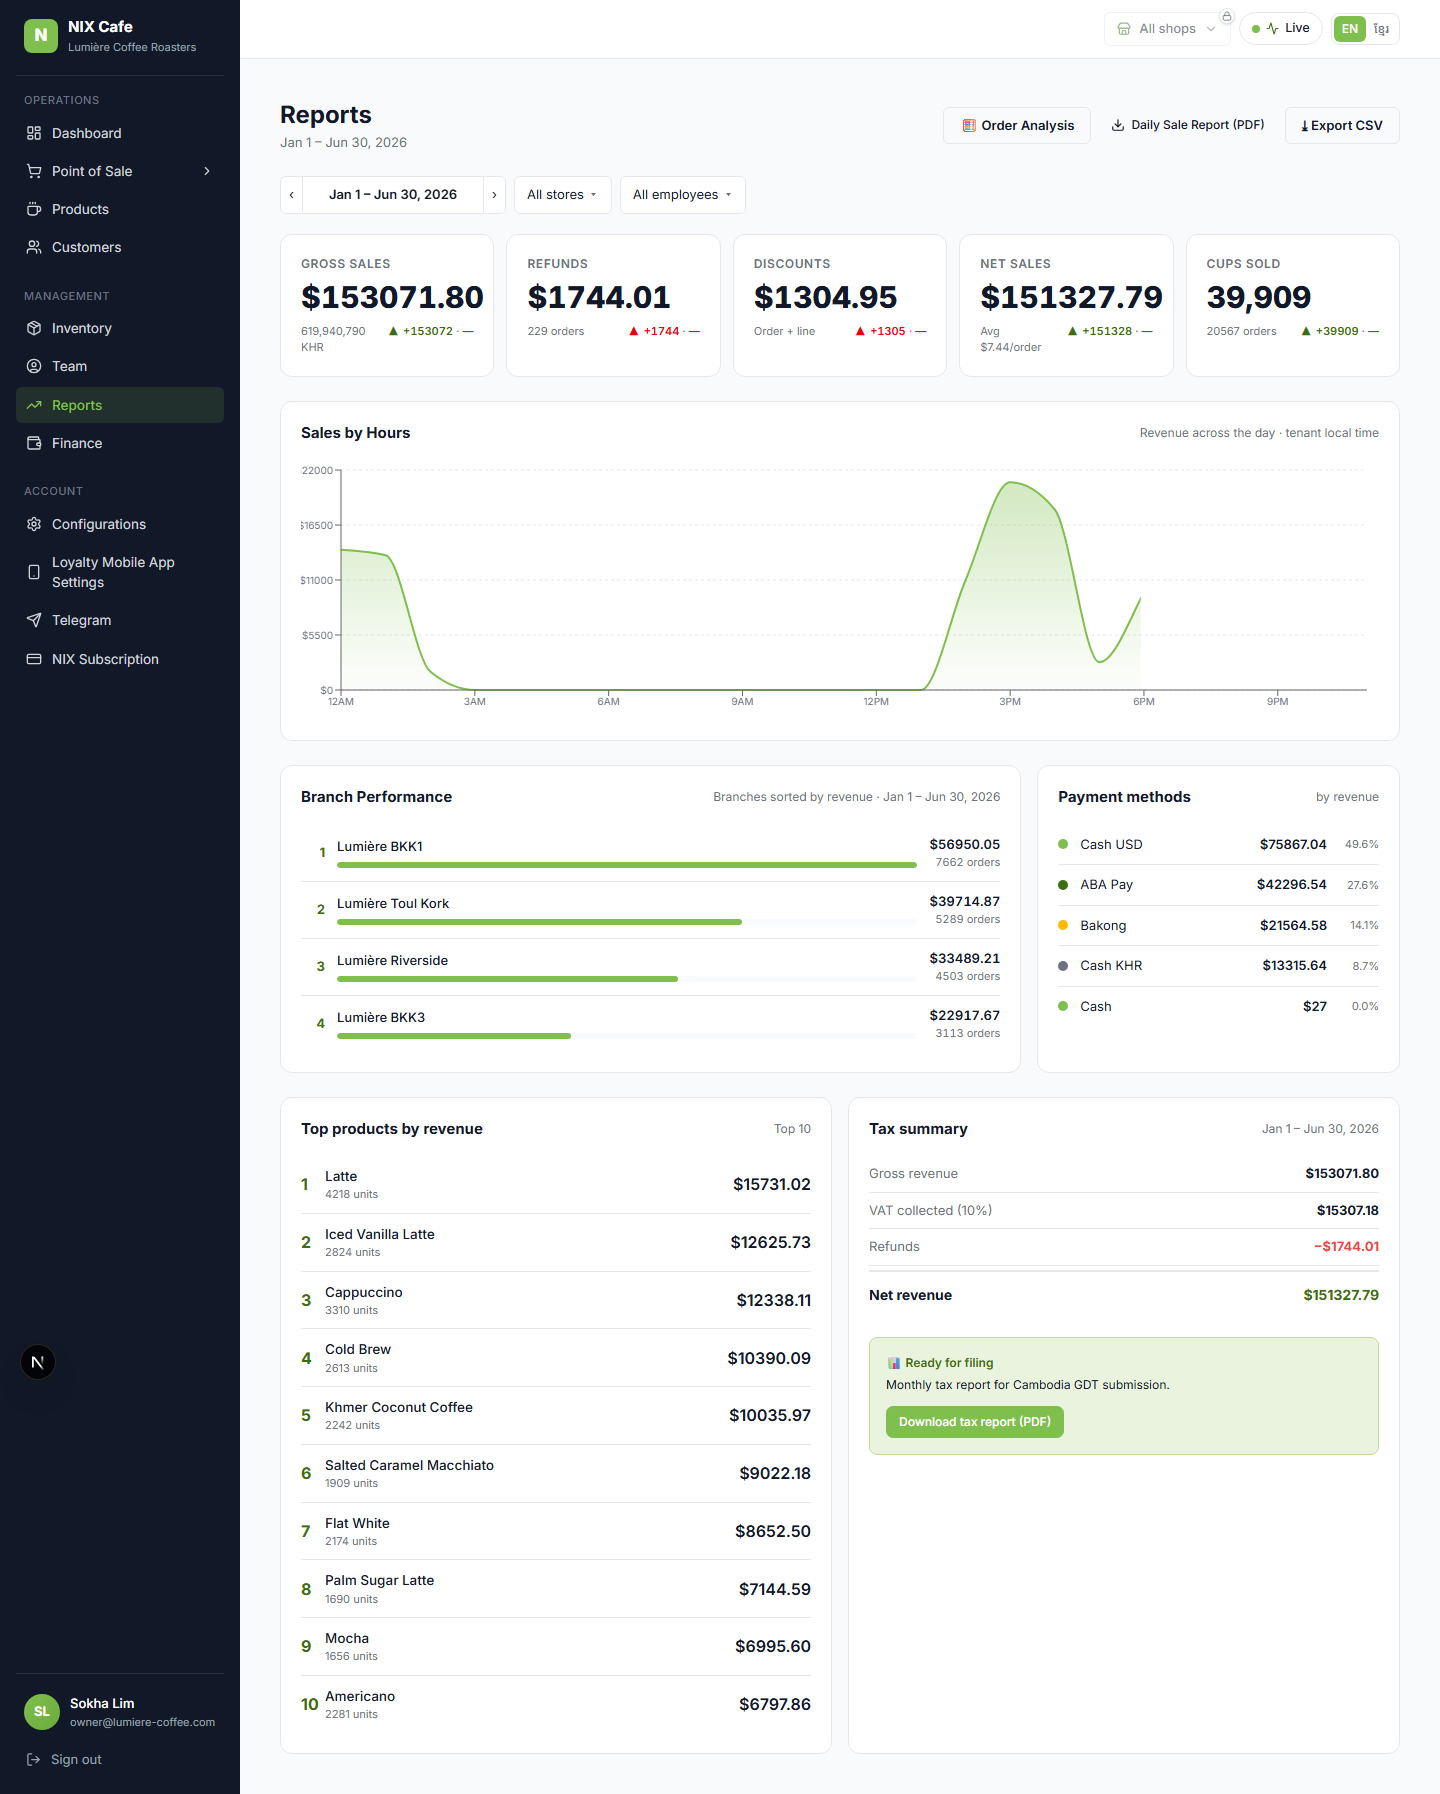Screen dimensions: 1440x1794
Task: Click Daily Sale Report (PDF) button
Action: point(1188,125)
